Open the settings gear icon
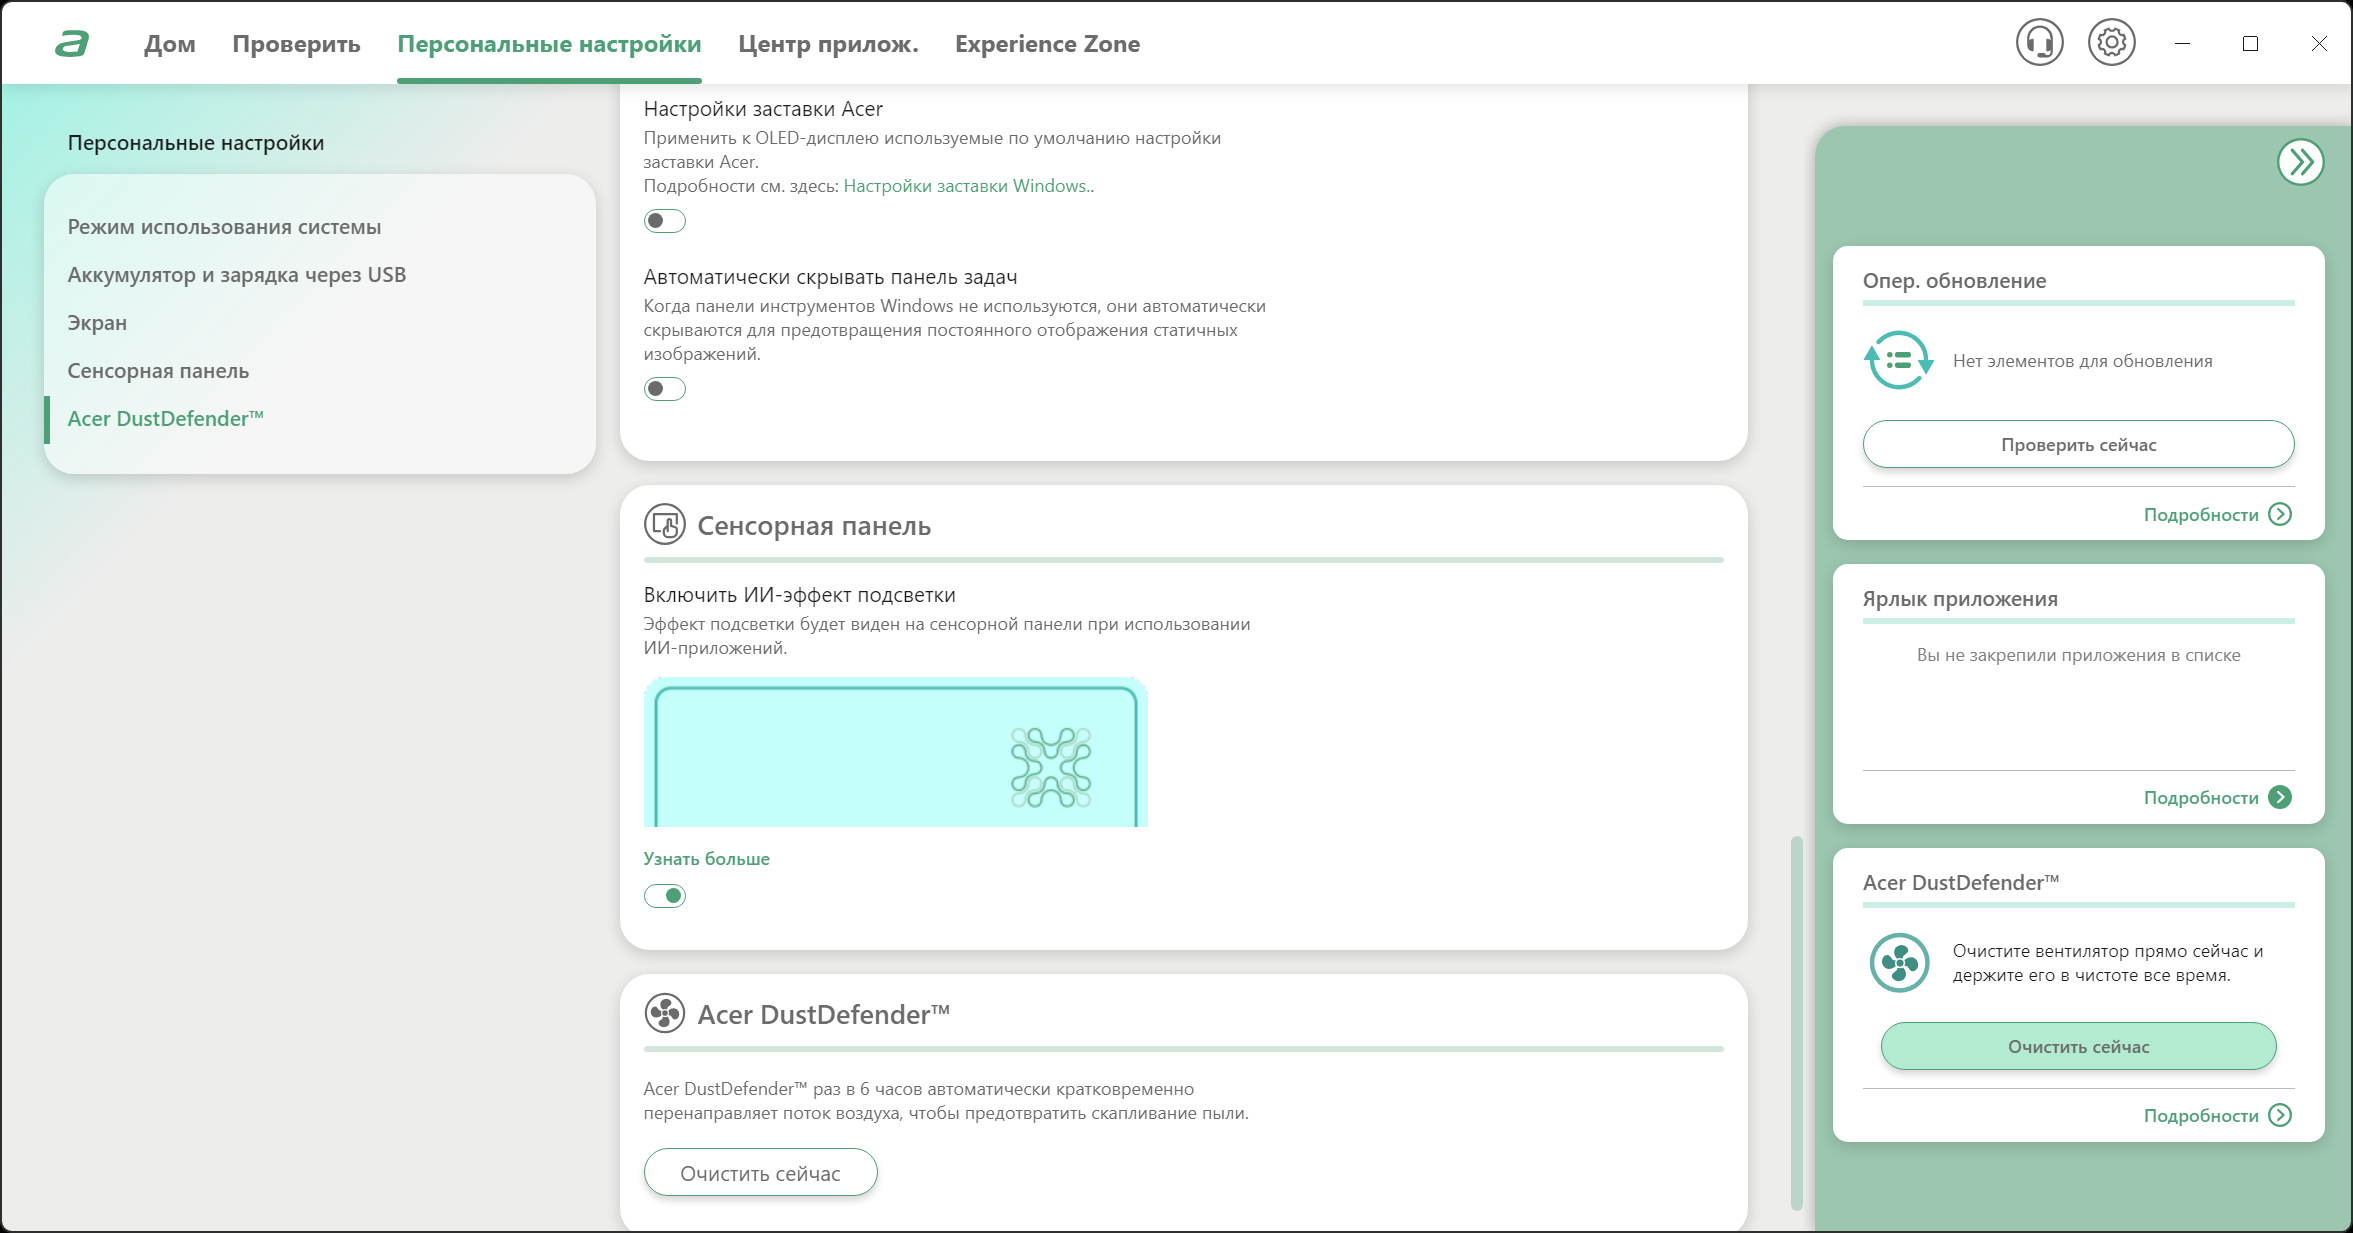 click(2111, 43)
